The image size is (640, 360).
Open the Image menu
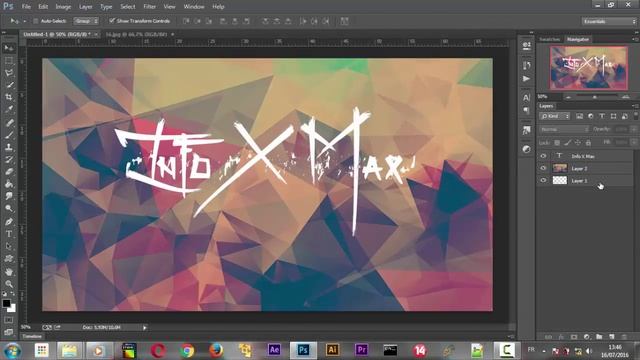pyautogui.click(x=63, y=7)
